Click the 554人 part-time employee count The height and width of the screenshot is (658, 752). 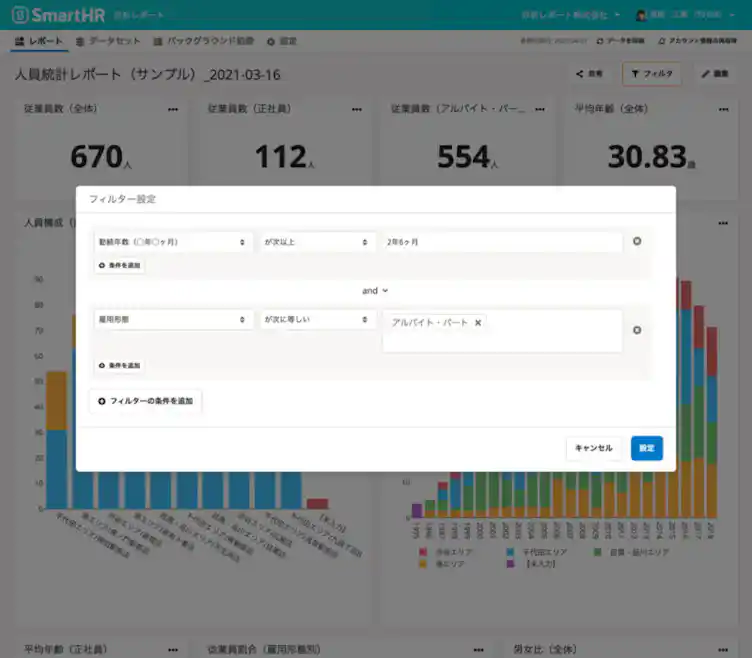click(468, 157)
